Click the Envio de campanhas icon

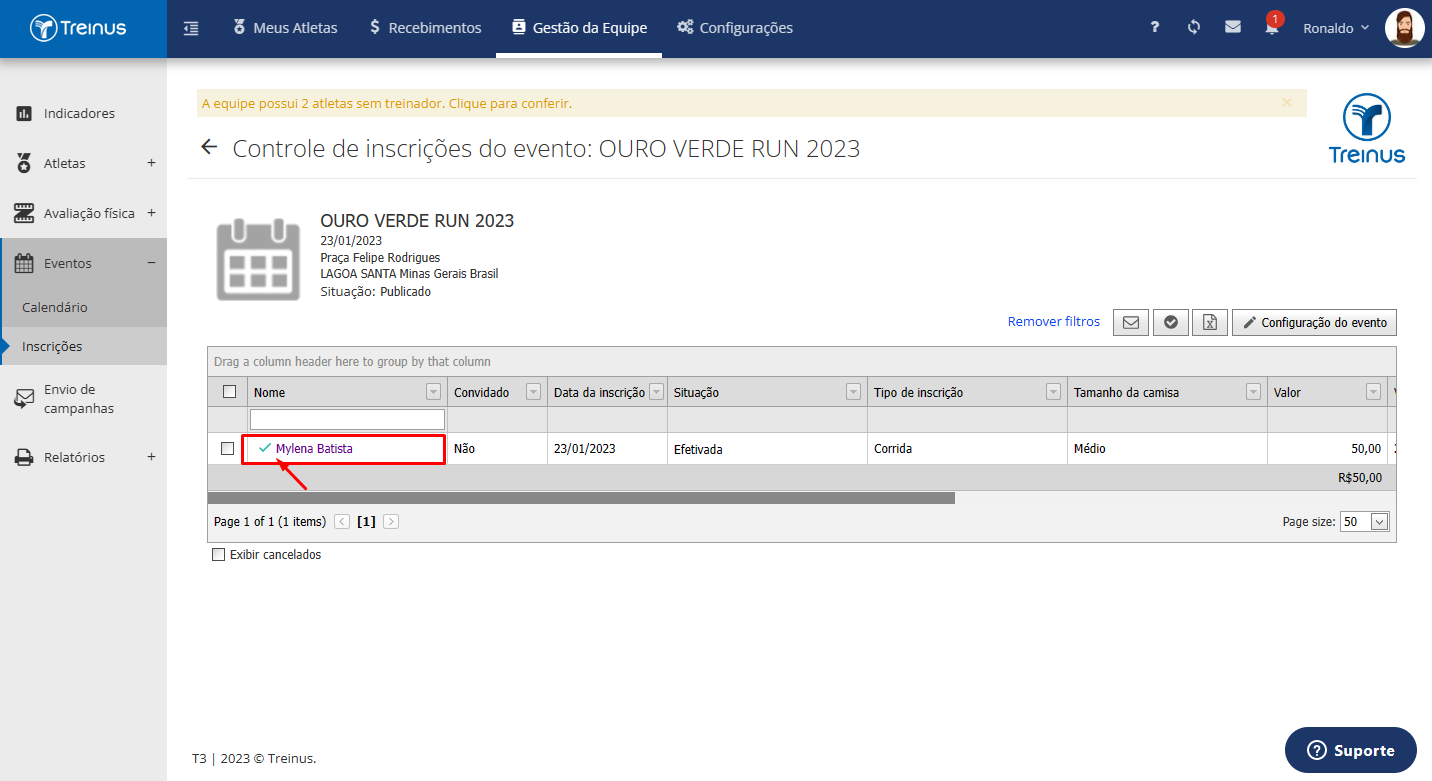24,399
